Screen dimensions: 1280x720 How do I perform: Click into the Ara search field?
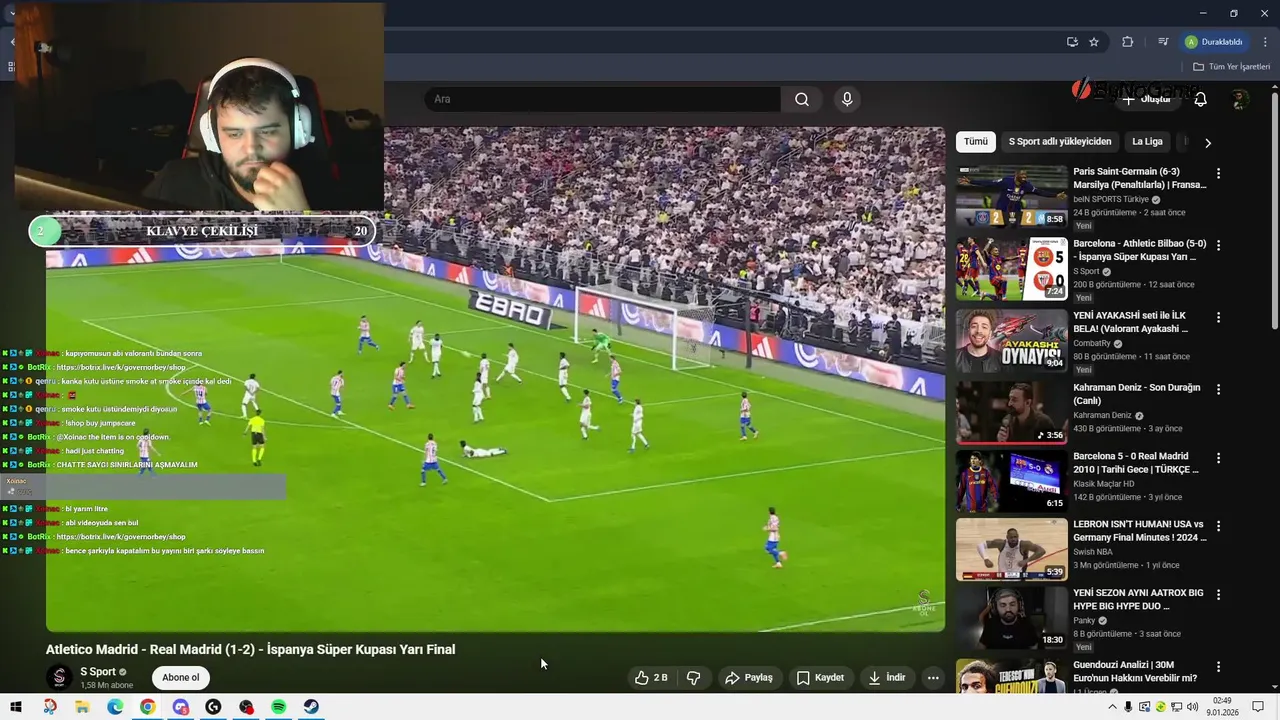click(x=602, y=99)
